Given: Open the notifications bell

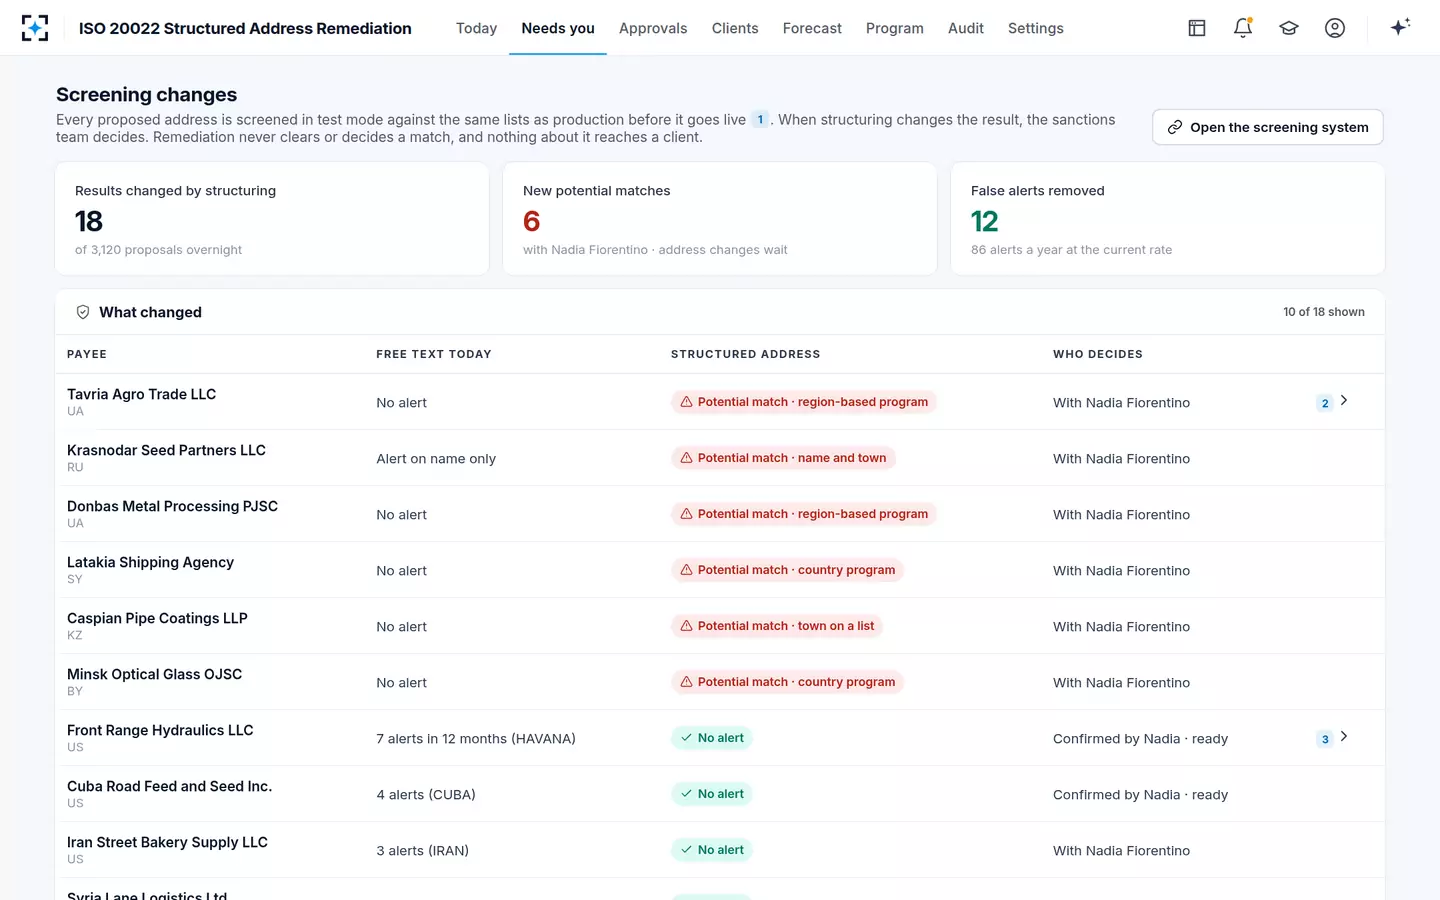Looking at the screenshot, I should click(1243, 28).
